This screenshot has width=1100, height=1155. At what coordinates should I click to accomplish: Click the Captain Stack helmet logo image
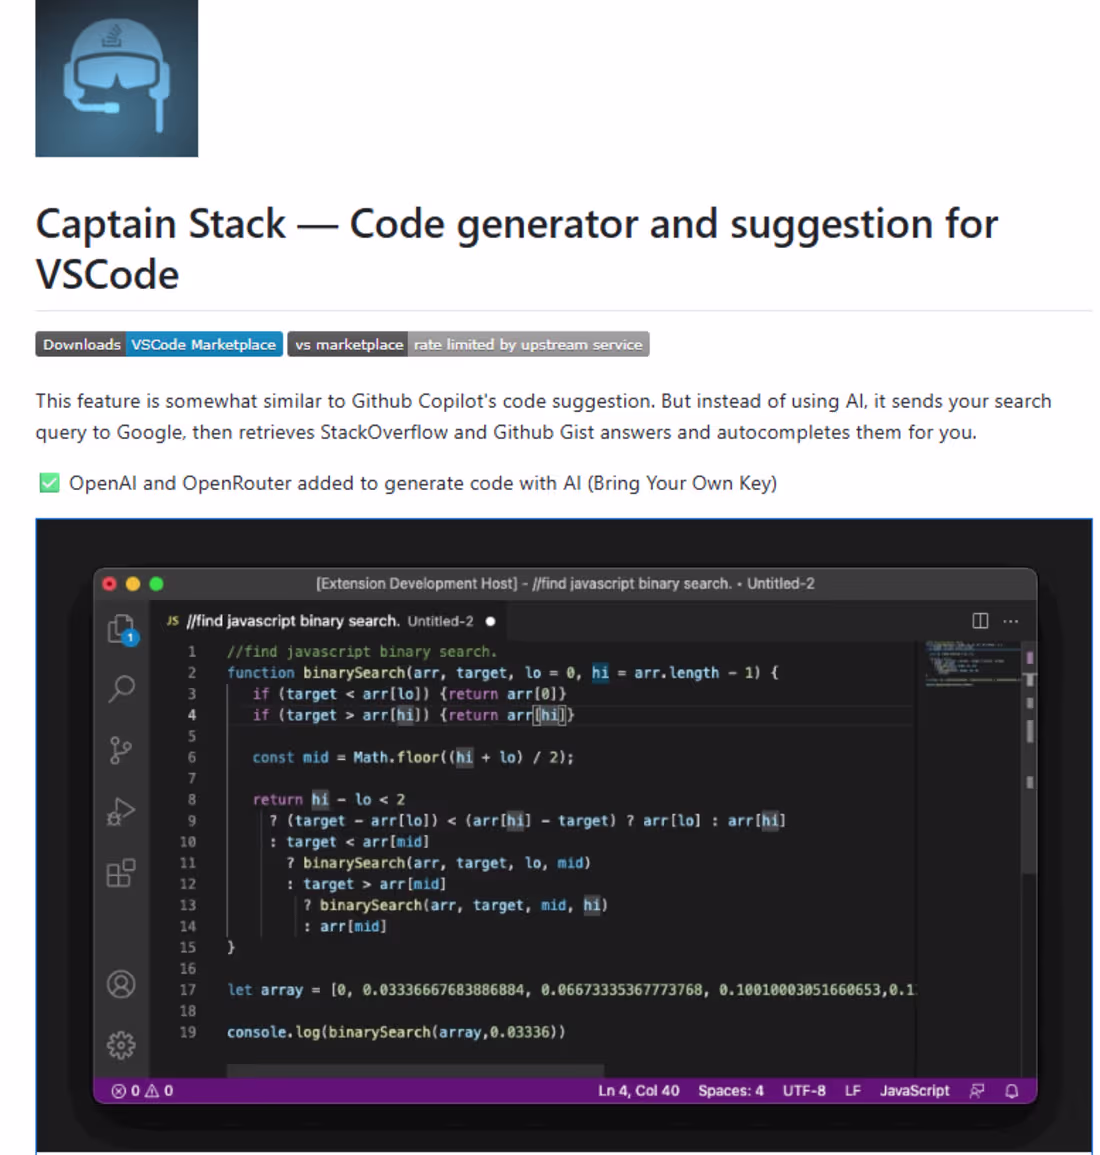(116, 78)
